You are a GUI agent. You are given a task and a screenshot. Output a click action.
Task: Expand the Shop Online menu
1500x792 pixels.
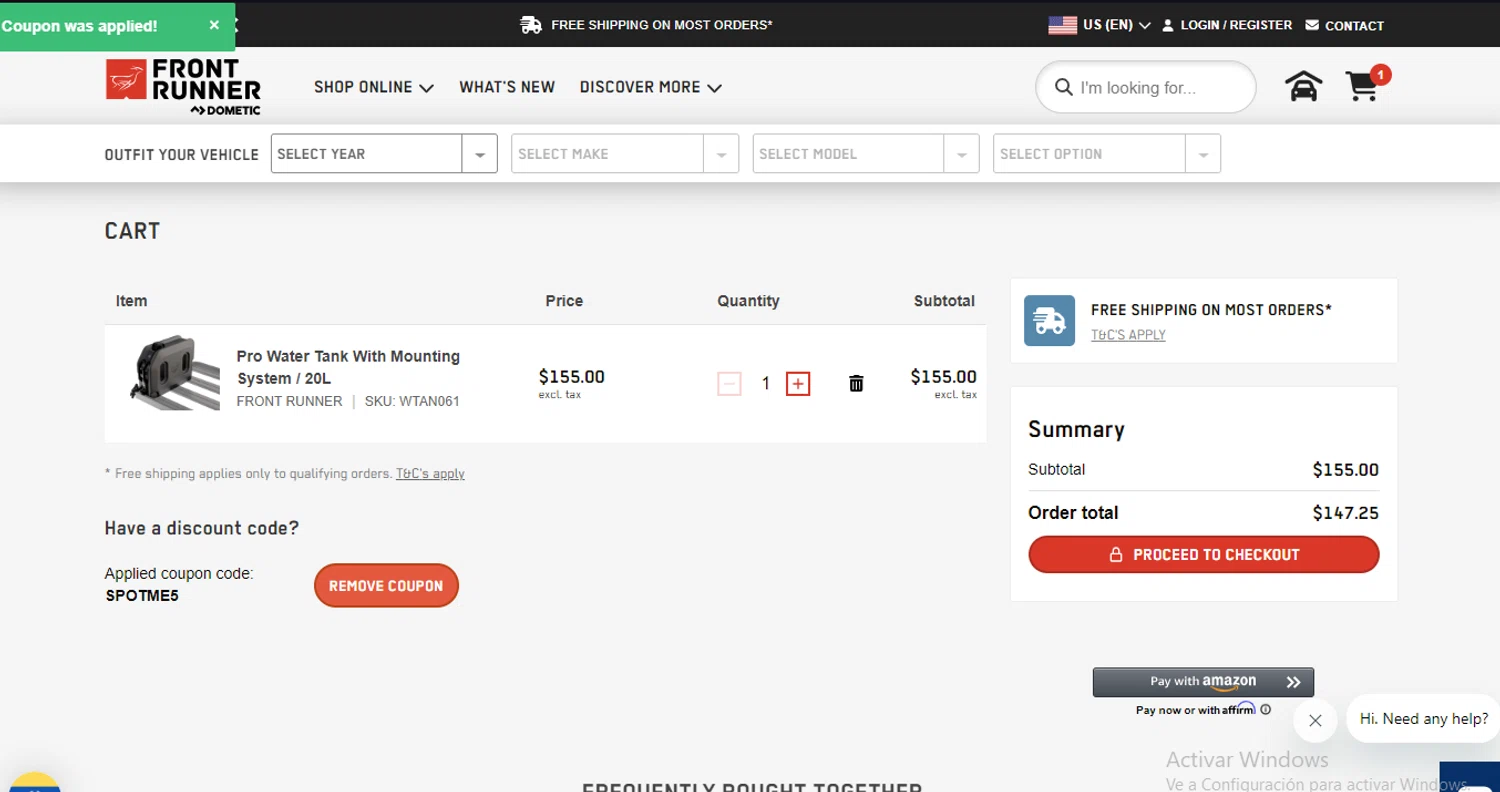coord(373,87)
